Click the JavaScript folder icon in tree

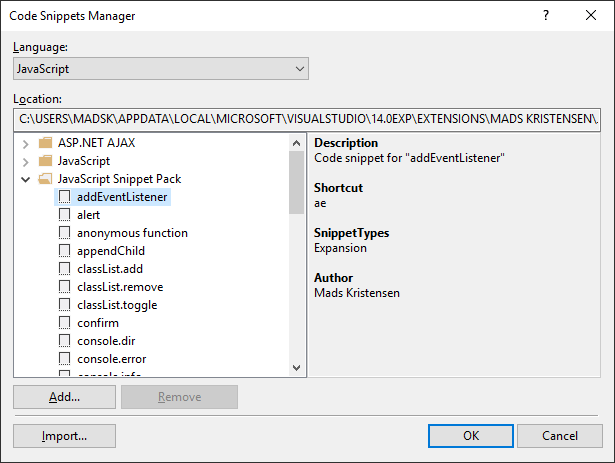coord(44,161)
